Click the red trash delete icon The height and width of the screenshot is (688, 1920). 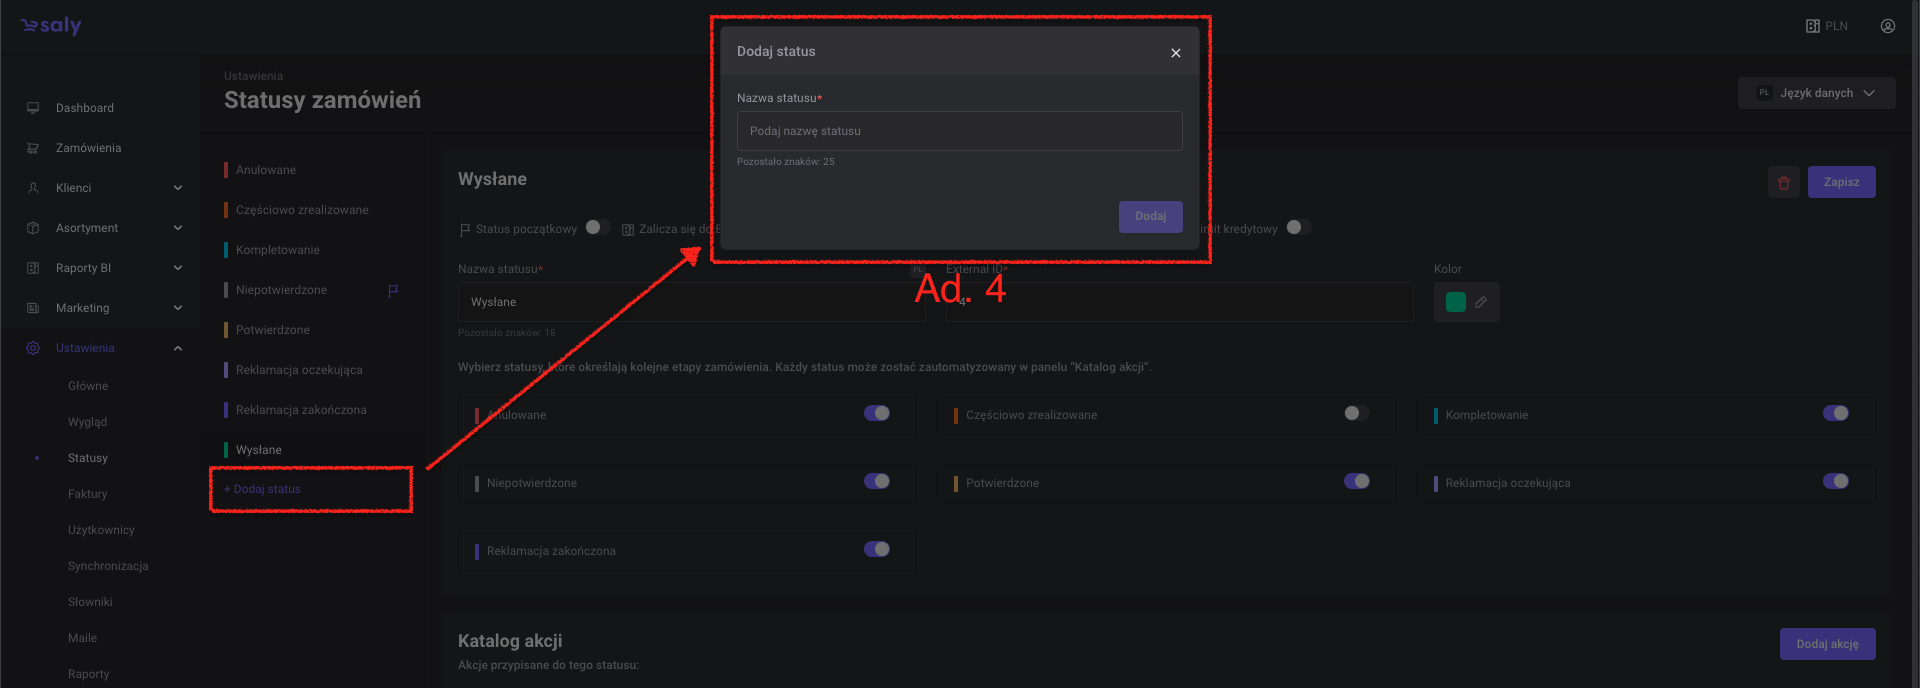[x=1783, y=182]
